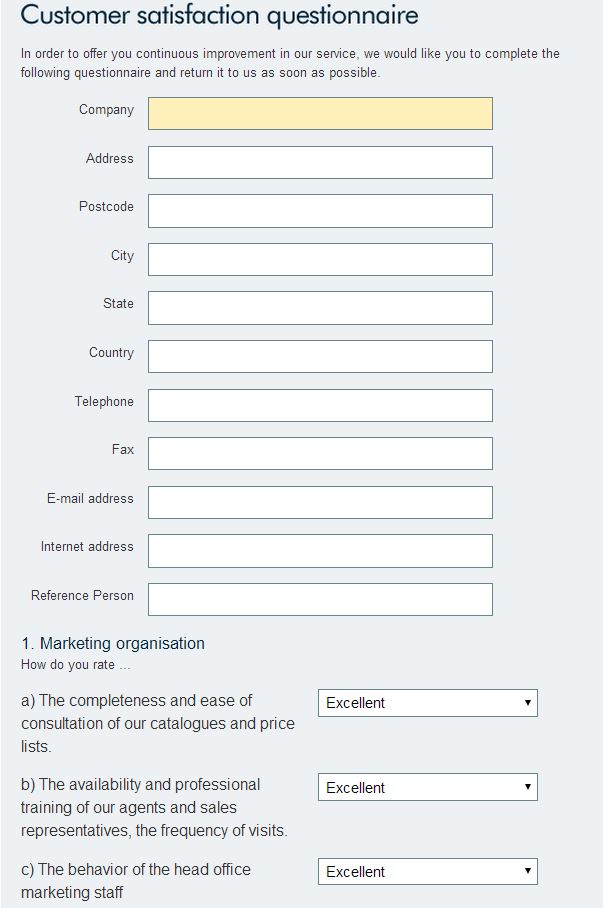The width and height of the screenshot is (603, 908).
Task: Focus the Country input box
Action: pos(320,356)
